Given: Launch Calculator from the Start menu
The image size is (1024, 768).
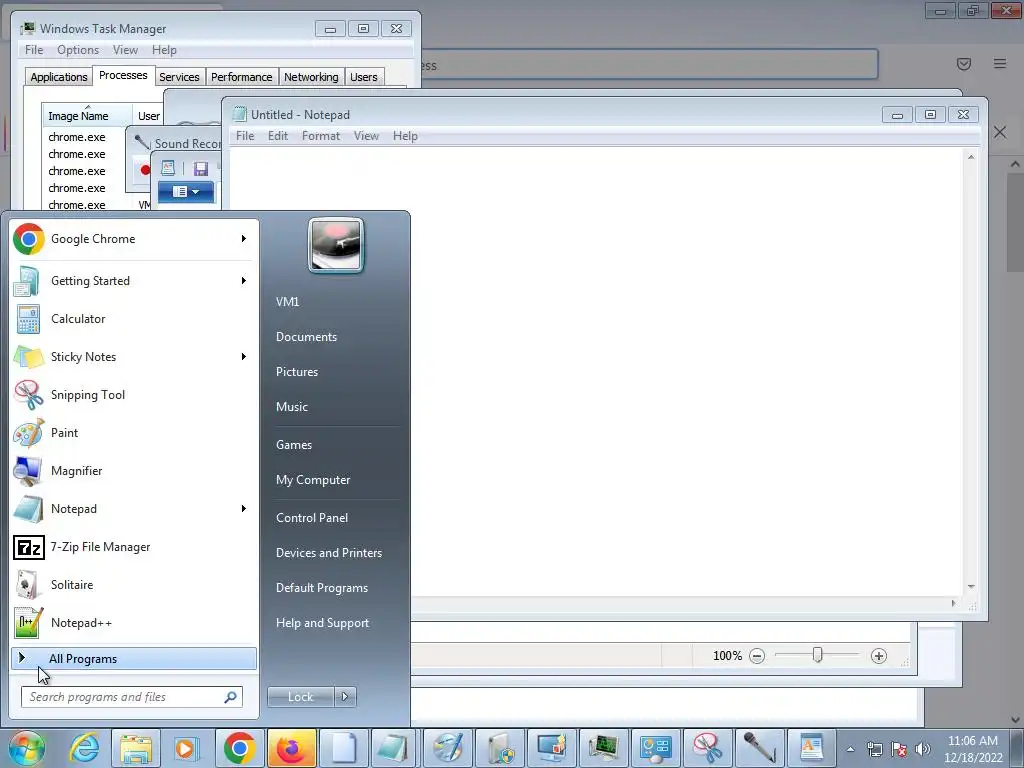Looking at the screenshot, I should [134, 319].
